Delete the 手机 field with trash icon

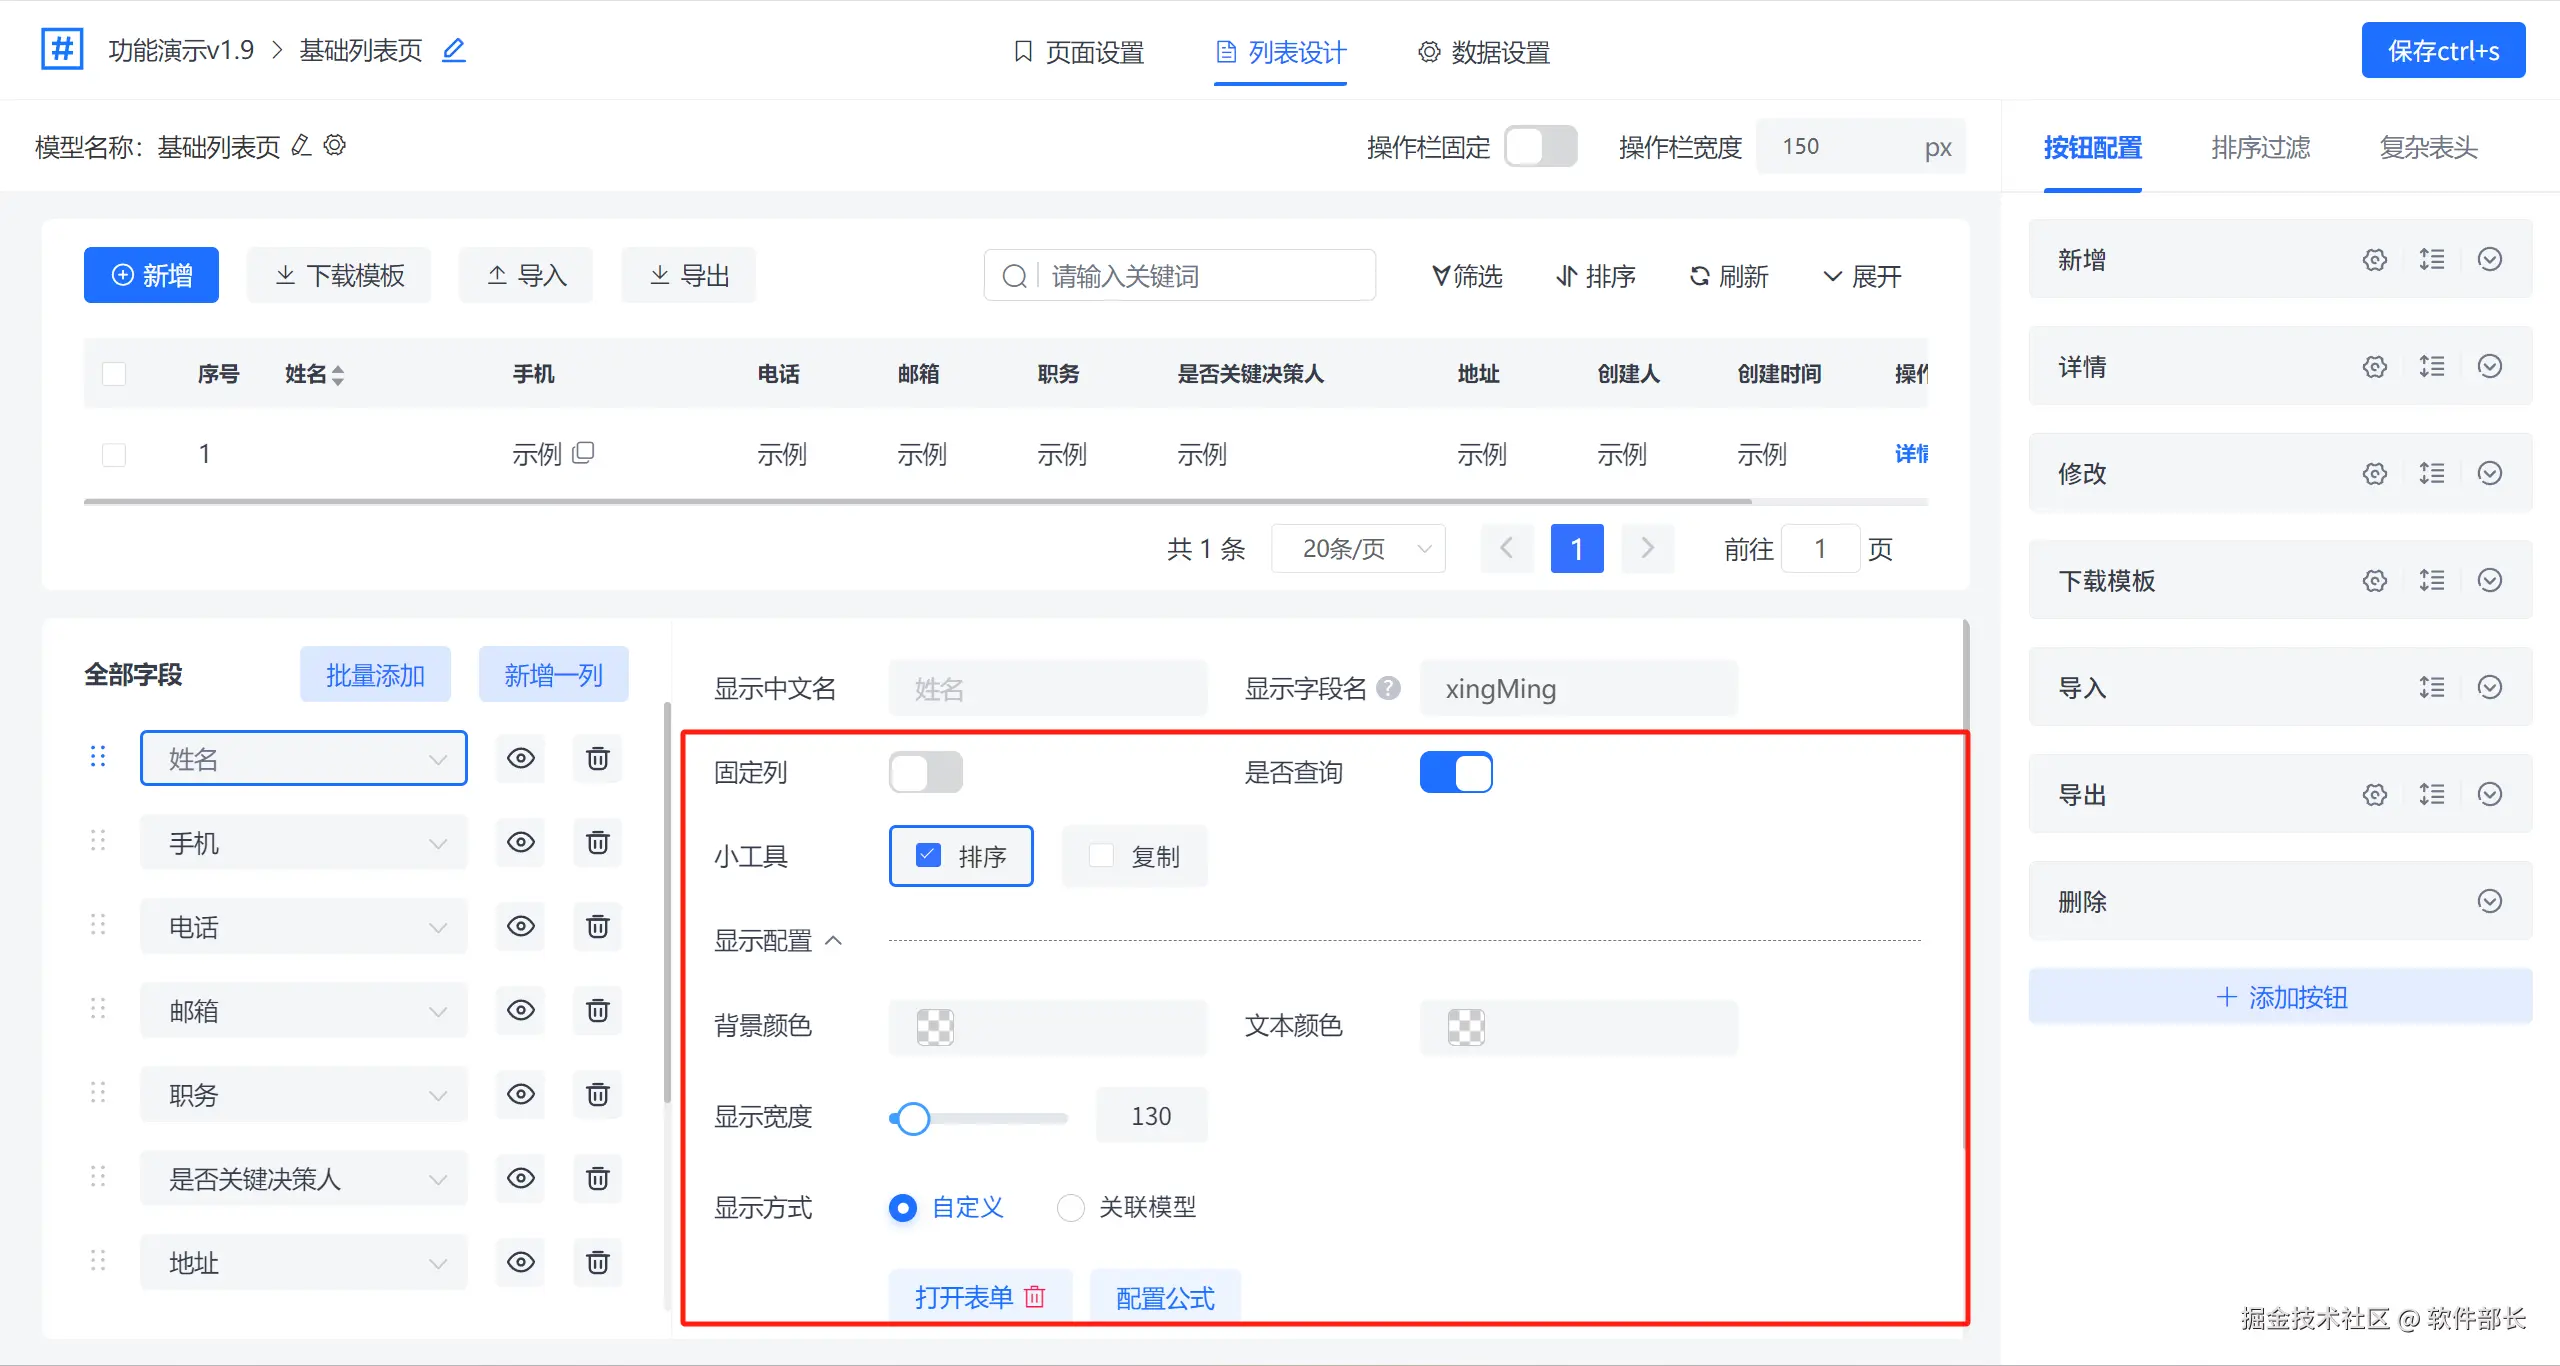[598, 843]
